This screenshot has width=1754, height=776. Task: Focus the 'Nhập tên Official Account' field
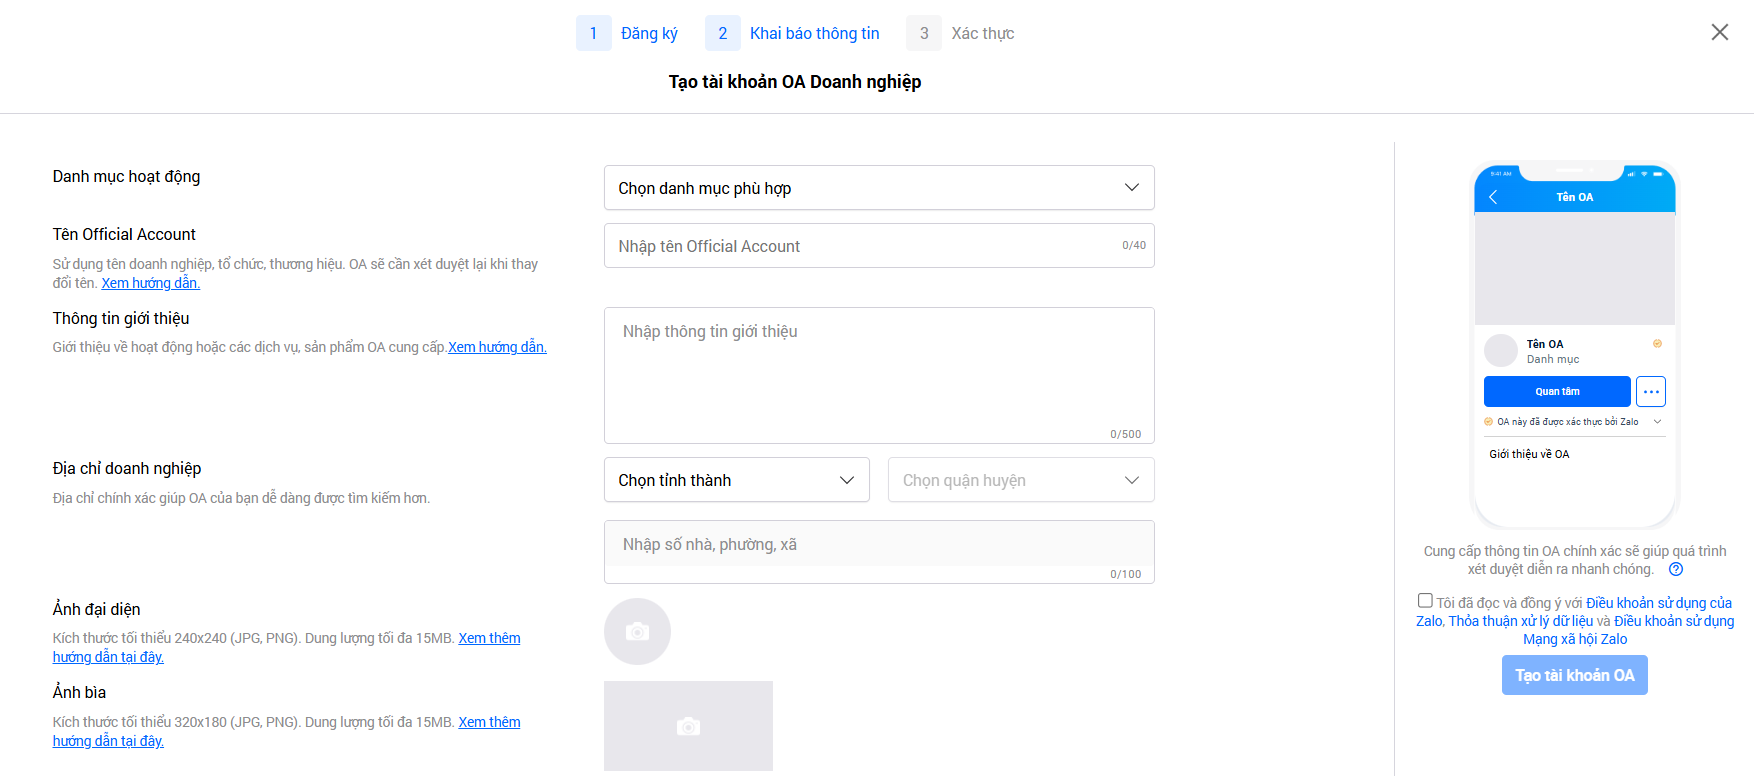860,246
